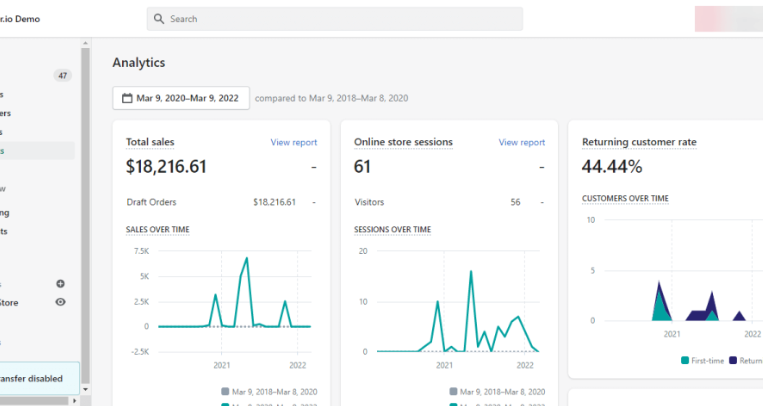Click the transfer disabled notice banner
Viewport: 763px width, 406px height.
(38, 378)
